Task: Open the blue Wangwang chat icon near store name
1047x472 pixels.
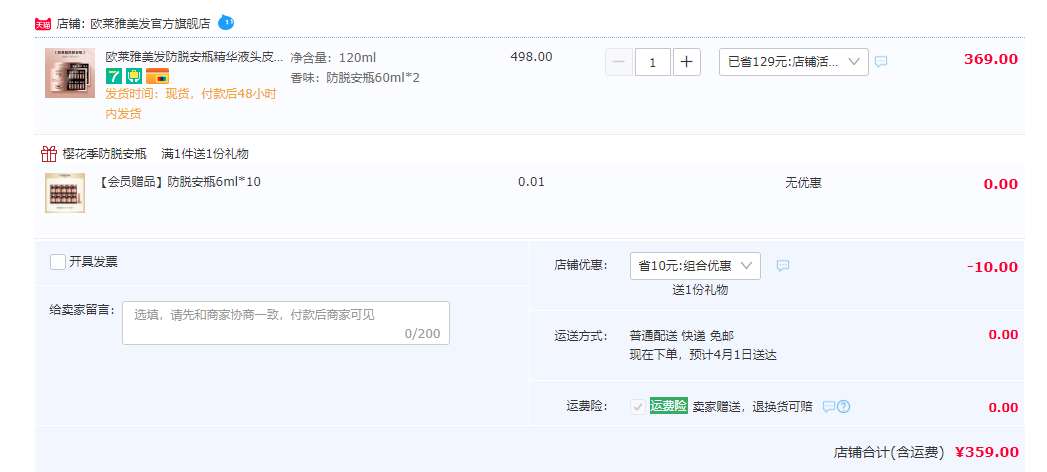Action: (x=226, y=23)
